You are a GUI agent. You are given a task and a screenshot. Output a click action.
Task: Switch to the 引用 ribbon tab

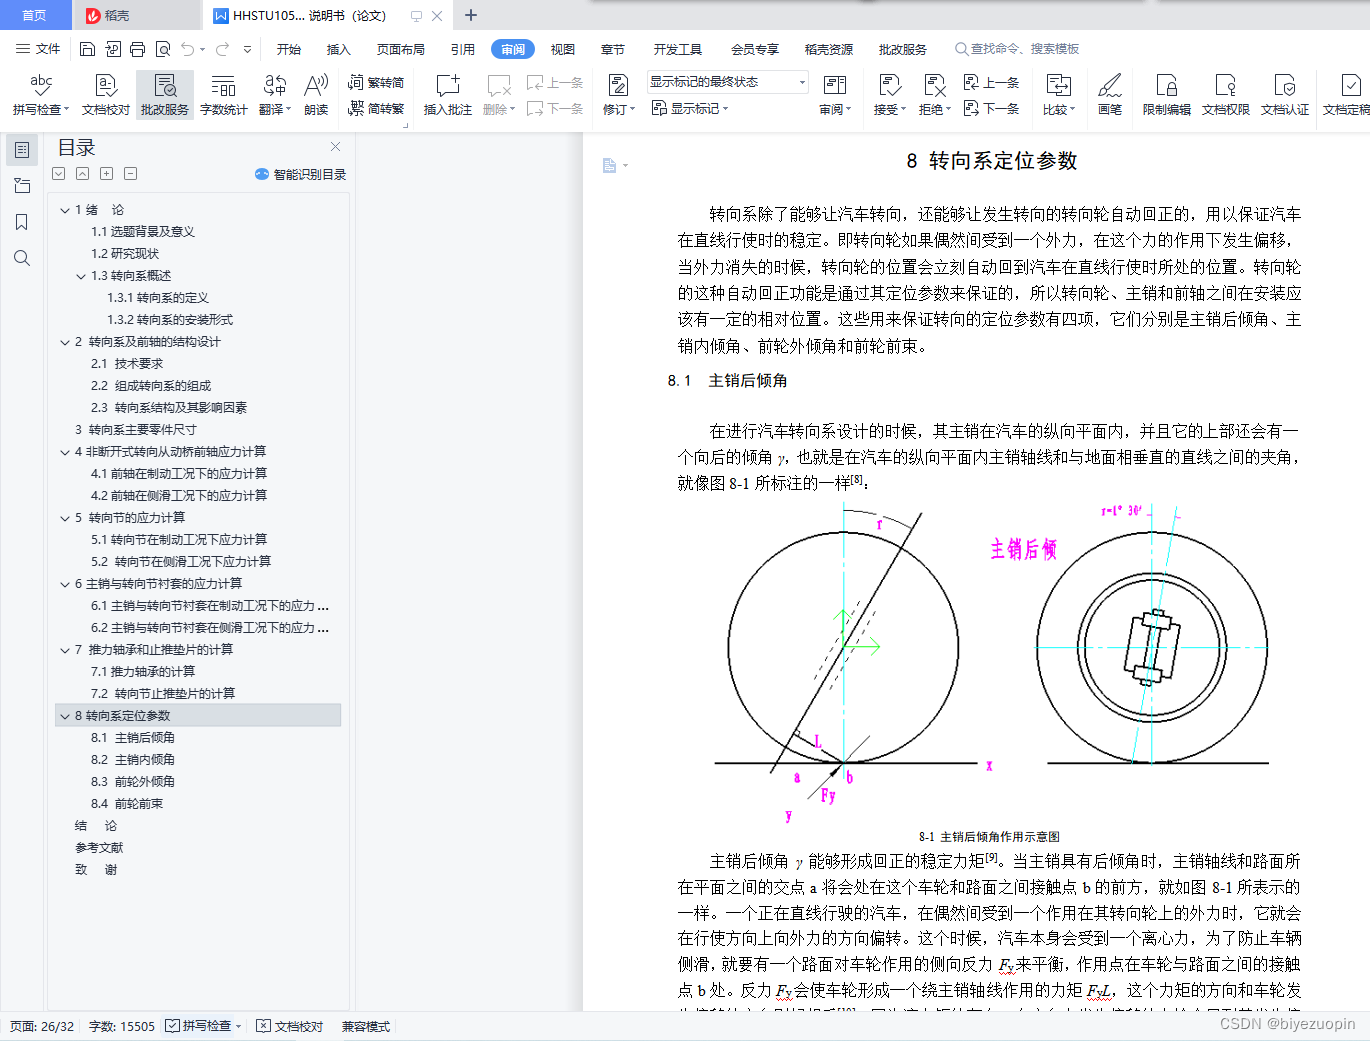pyautogui.click(x=463, y=49)
